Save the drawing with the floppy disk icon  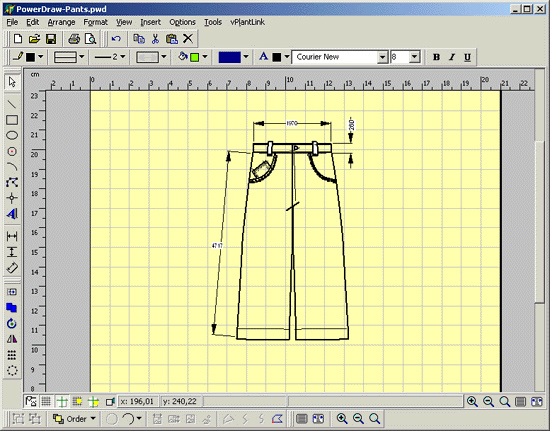tap(51, 39)
